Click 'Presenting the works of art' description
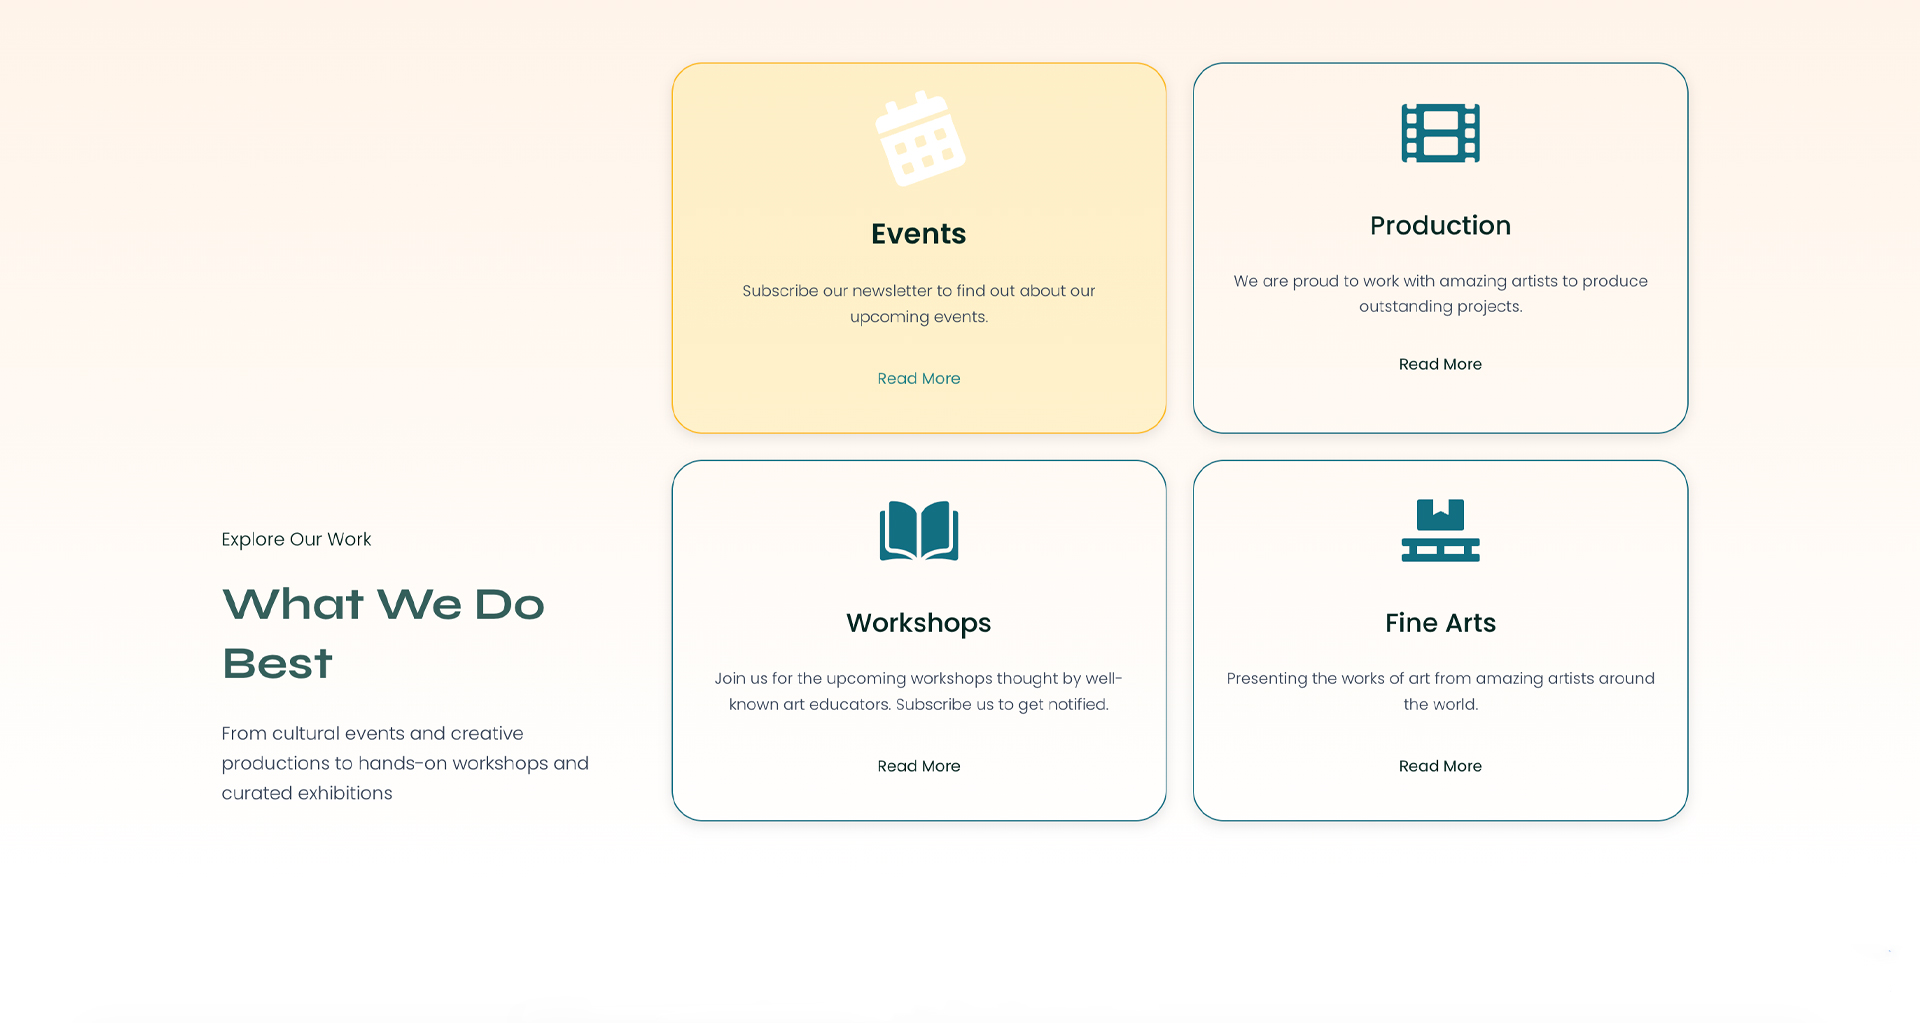The image size is (1920, 1023). tap(1440, 692)
